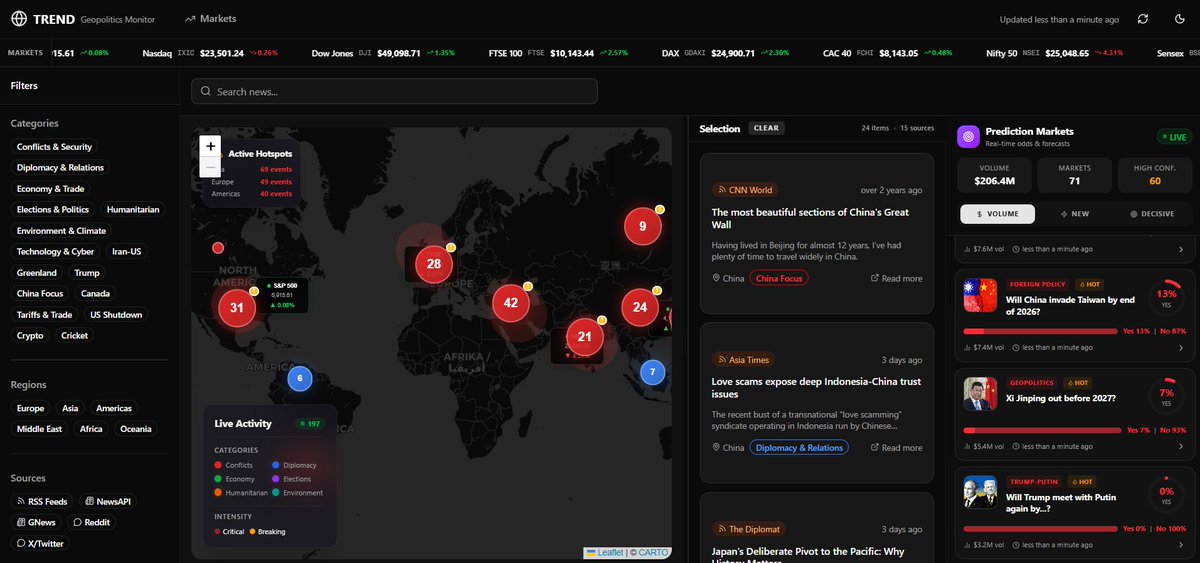The image size is (1200, 563).
Task: Filter regions by Americas
Action: point(114,408)
